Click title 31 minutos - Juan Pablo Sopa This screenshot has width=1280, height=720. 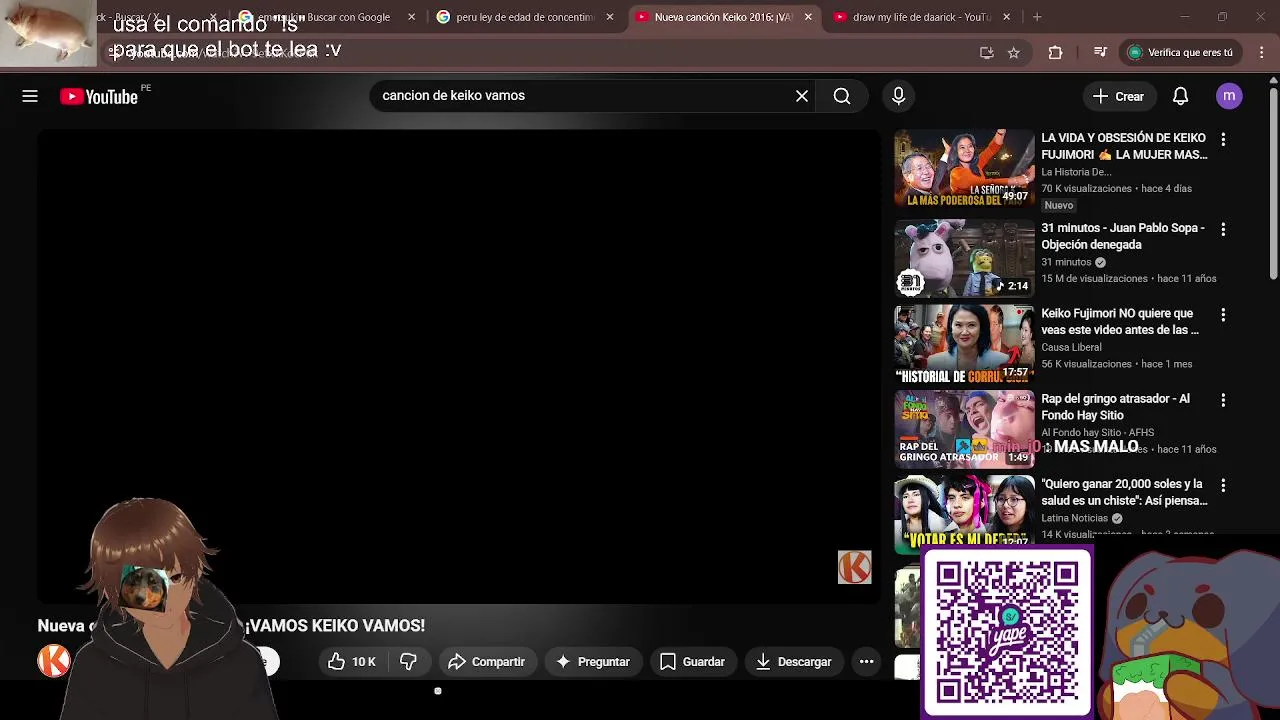(1123, 236)
